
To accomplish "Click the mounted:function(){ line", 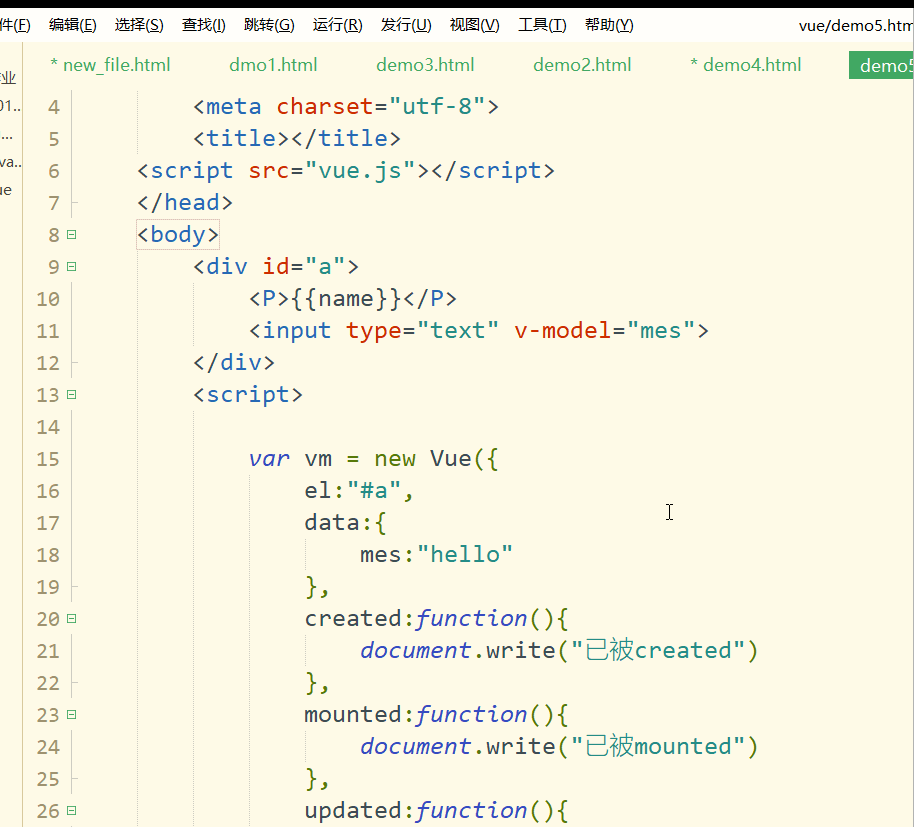I will coord(436,715).
